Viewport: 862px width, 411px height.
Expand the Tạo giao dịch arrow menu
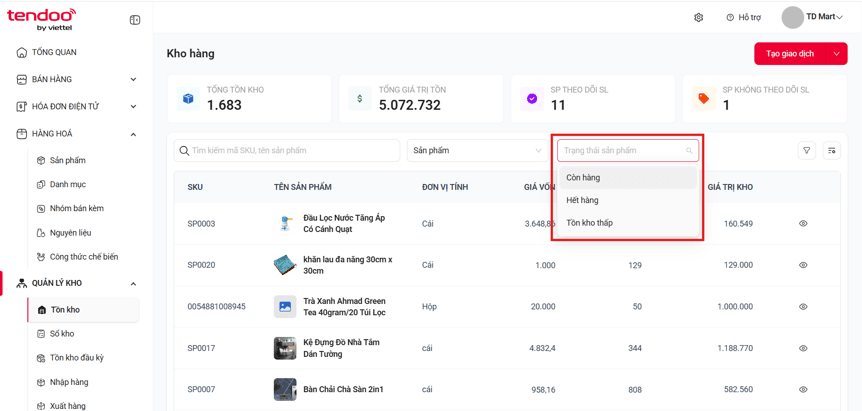837,54
